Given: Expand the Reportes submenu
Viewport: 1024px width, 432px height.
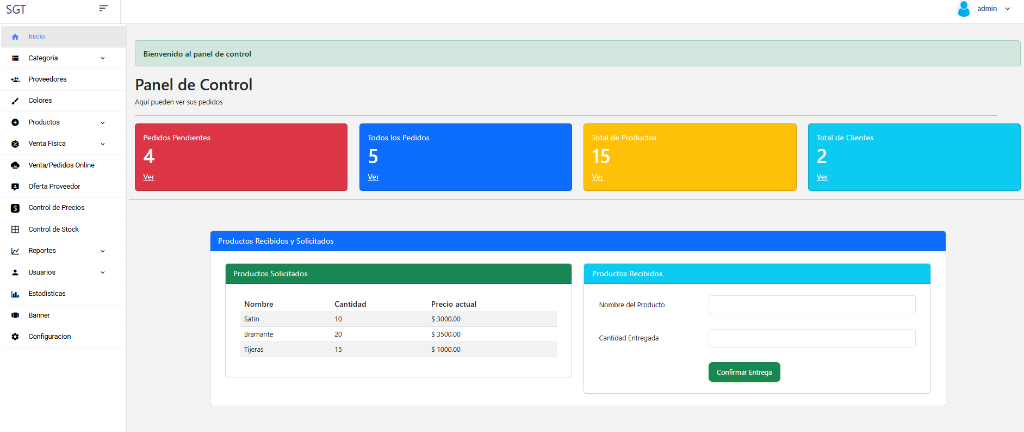Looking at the screenshot, I should click(102, 251).
